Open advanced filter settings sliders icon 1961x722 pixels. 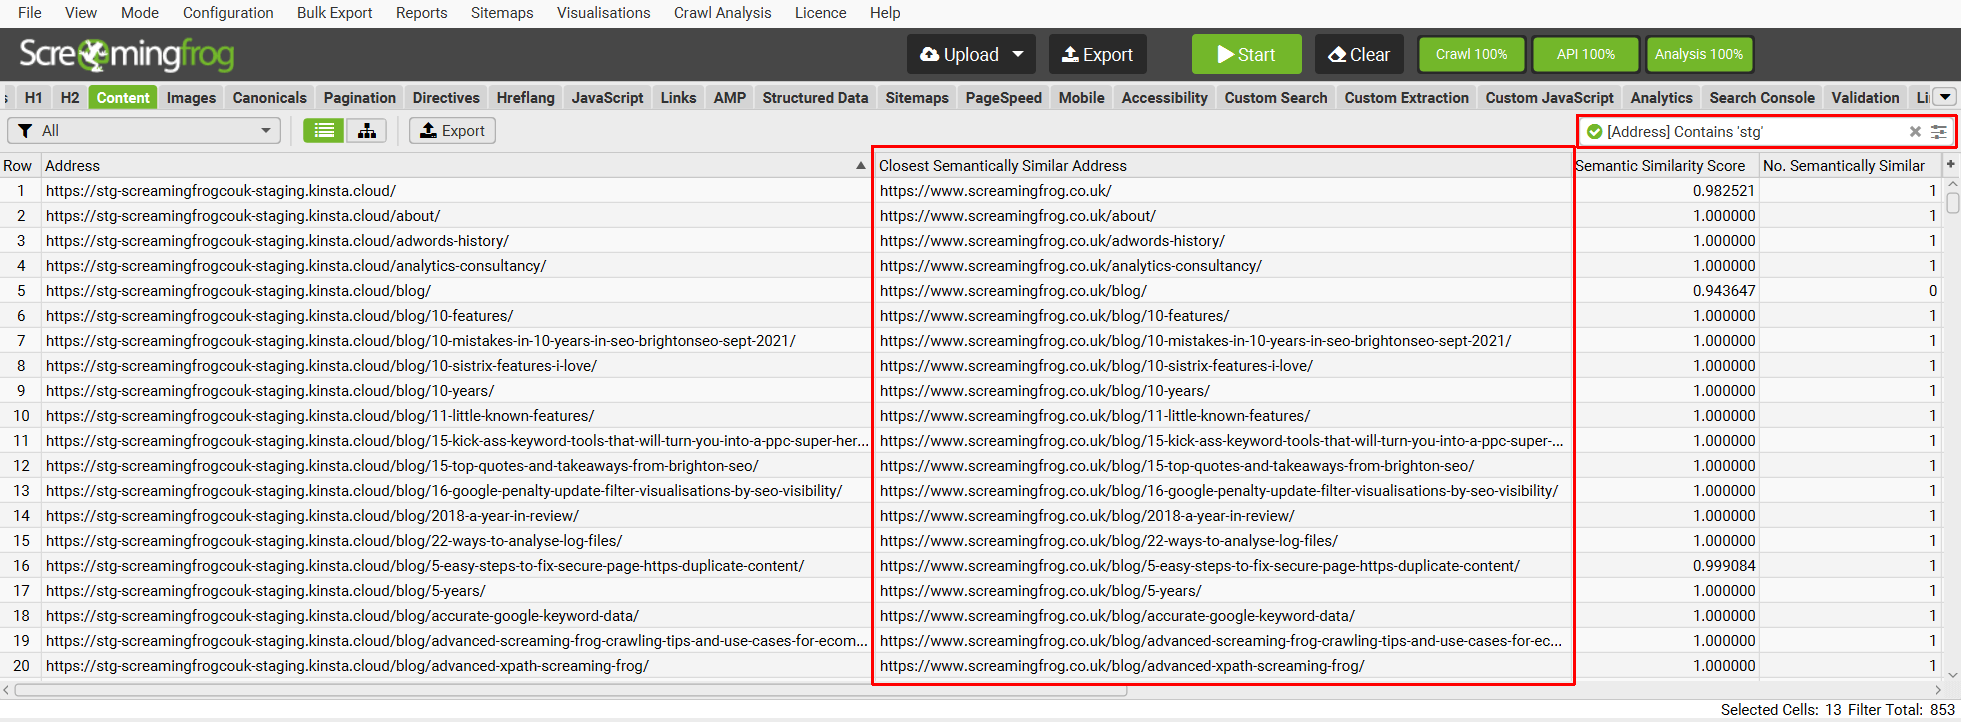1938,131
